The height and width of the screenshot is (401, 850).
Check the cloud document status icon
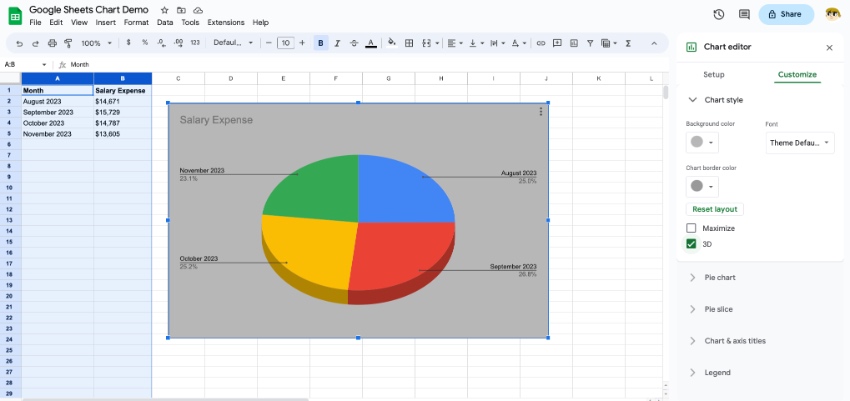(x=198, y=10)
